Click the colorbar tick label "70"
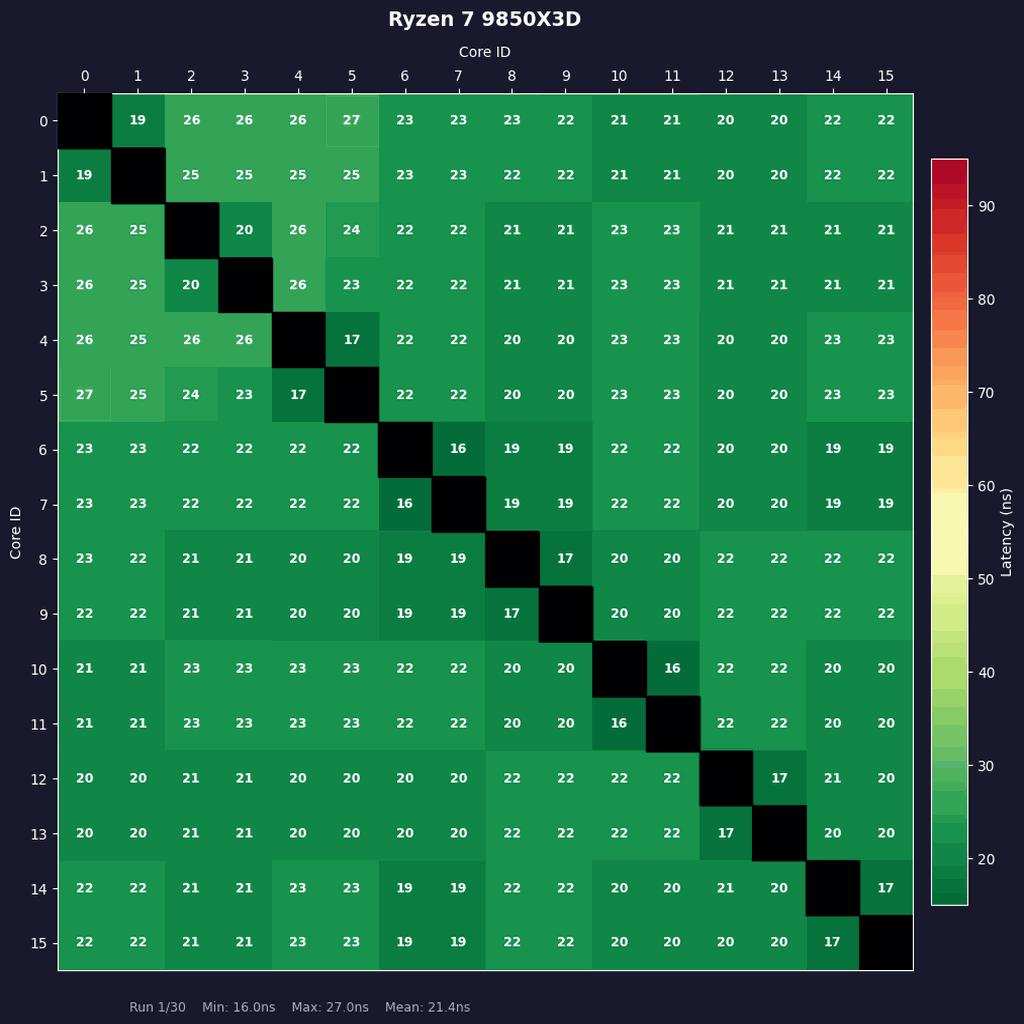Viewport: 1024px width, 1024px height. [986, 393]
